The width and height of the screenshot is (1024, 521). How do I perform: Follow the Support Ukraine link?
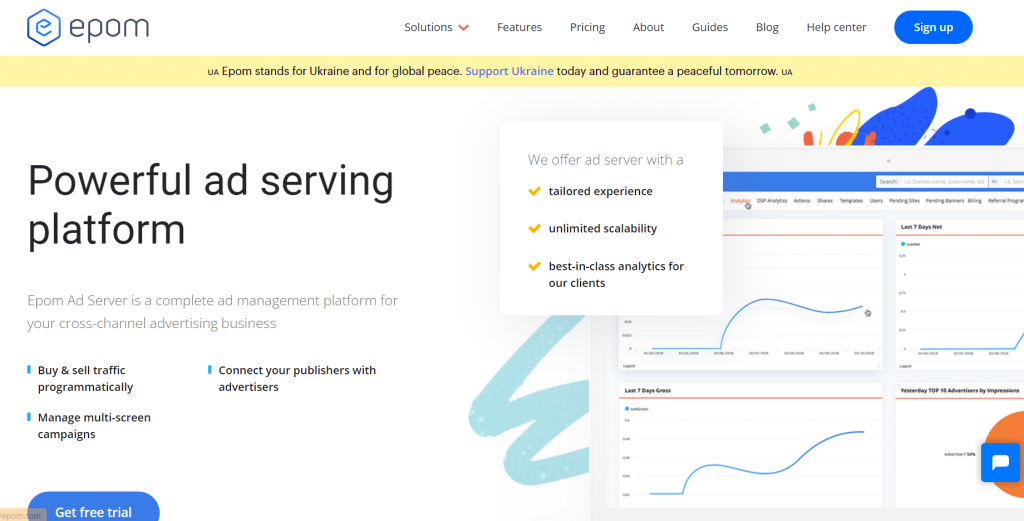click(509, 71)
